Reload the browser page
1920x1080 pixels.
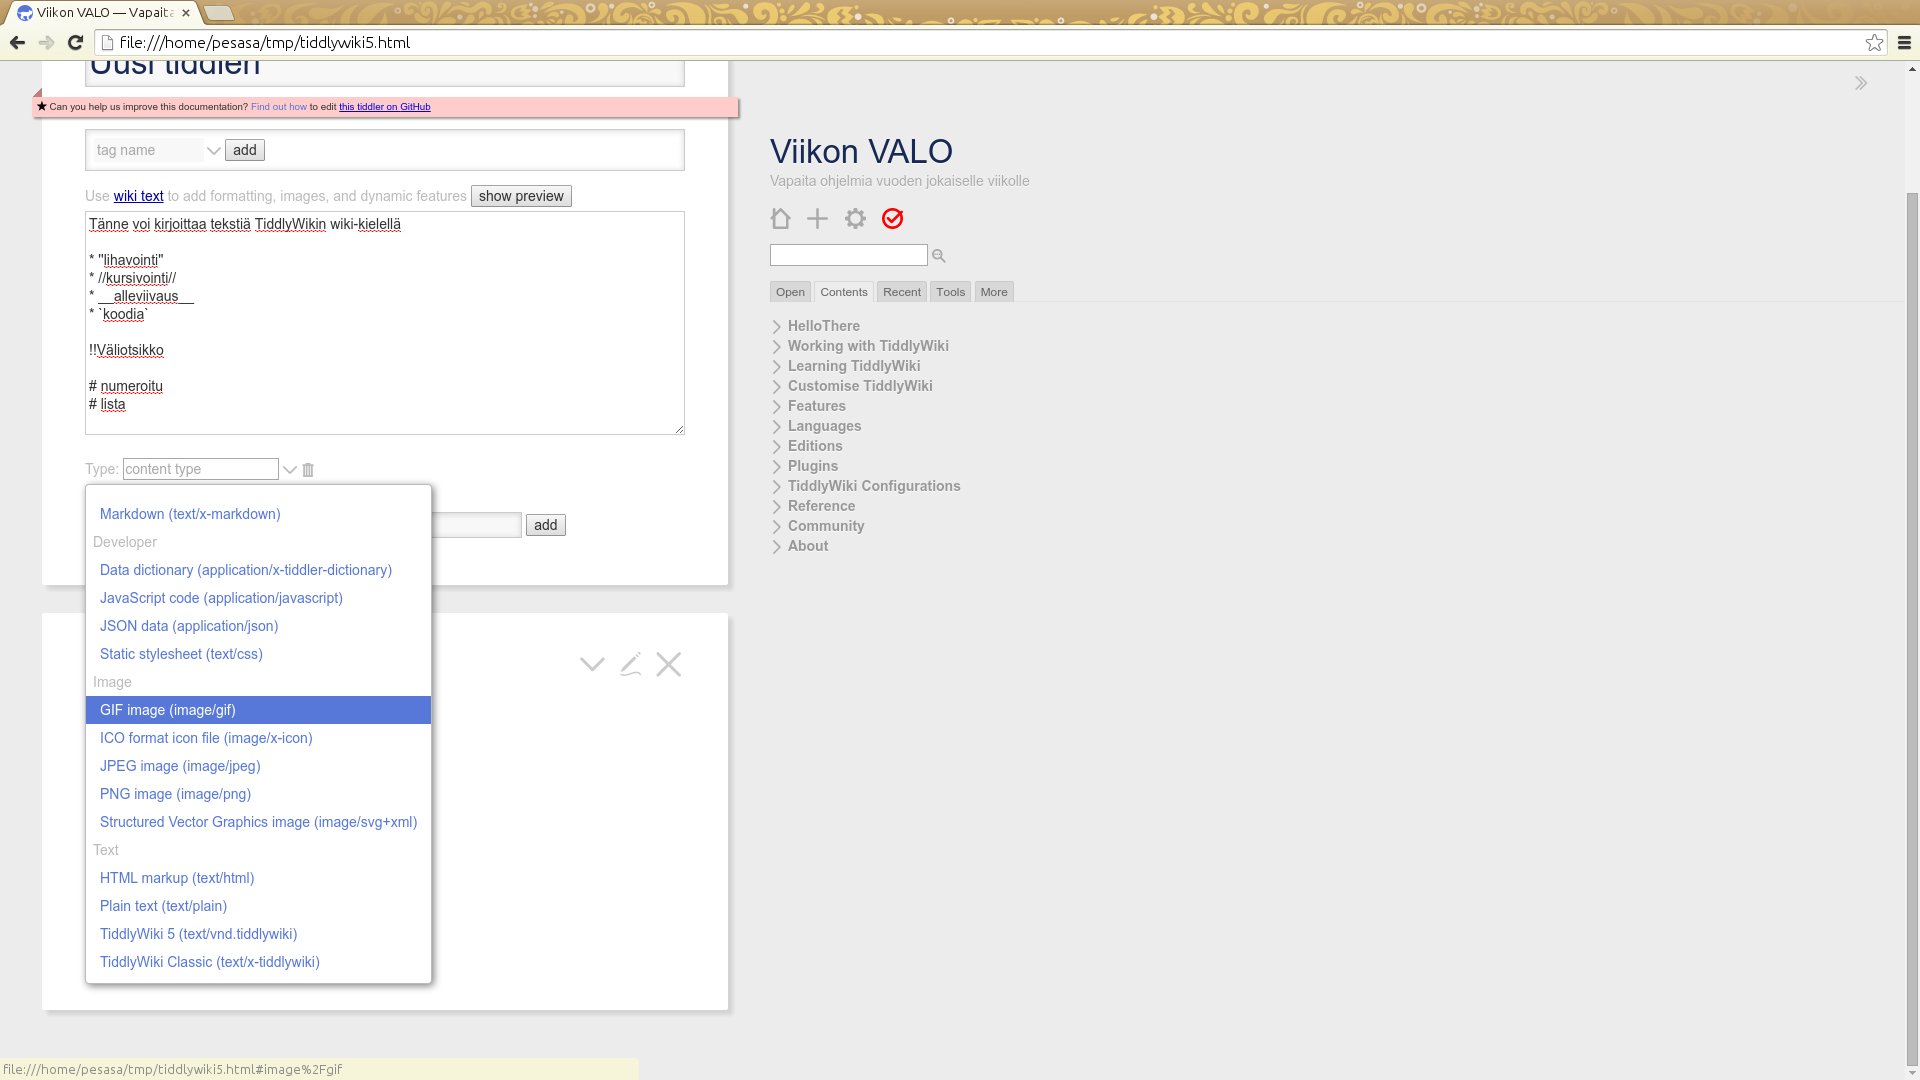click(x=75, y=42)
